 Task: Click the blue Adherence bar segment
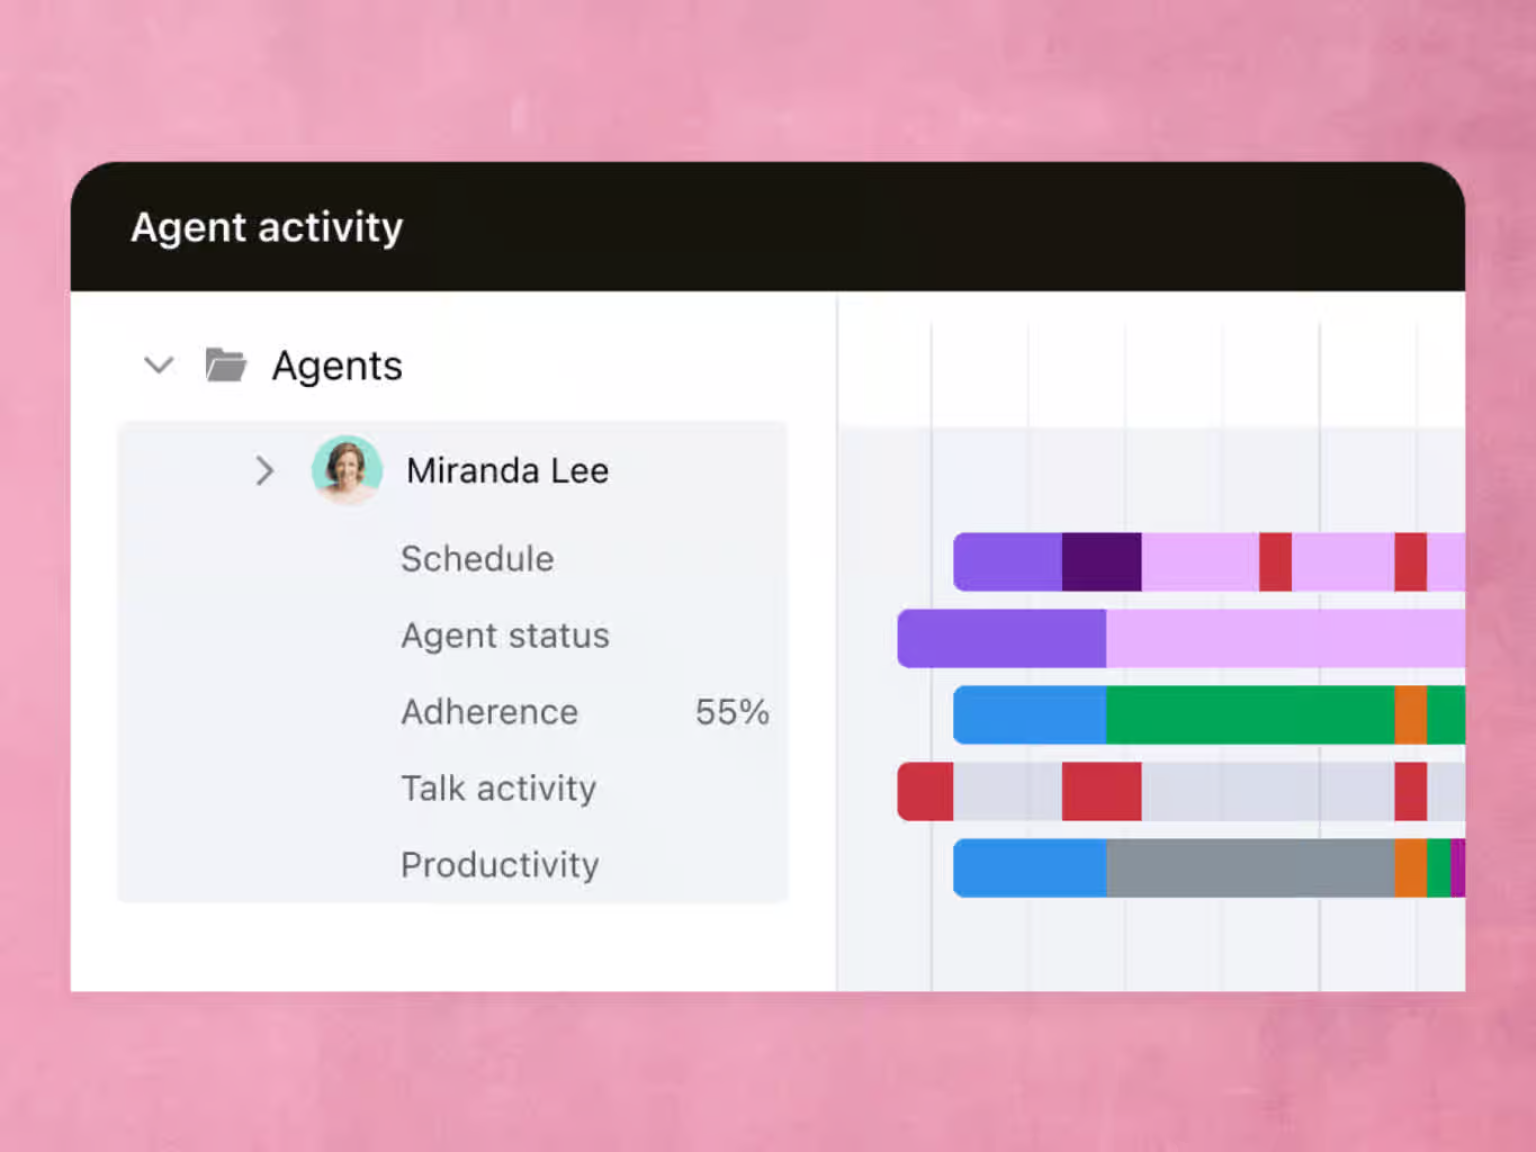click(x=1029, y=715)
